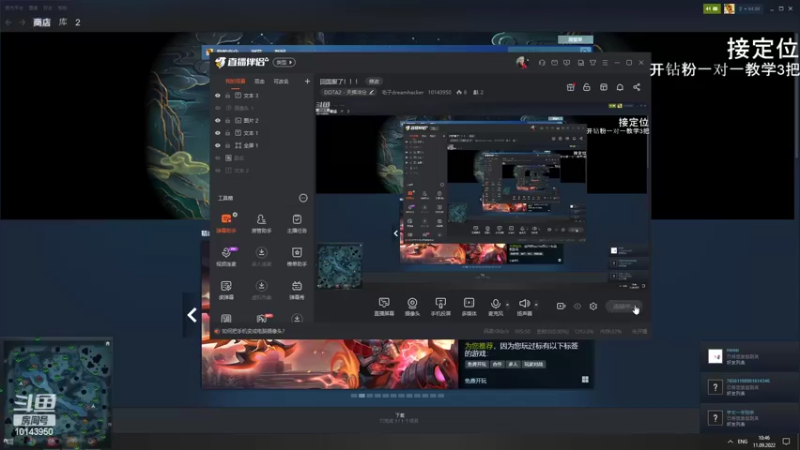Click 修改 to edit stream title
Image resolution: width=800 pixels, height=450 pixels.
[374, 82]
